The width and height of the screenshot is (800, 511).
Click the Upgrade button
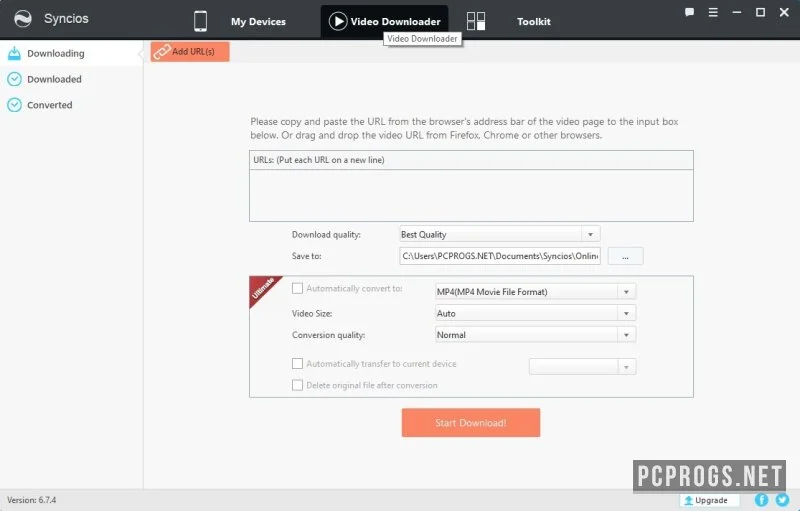coord(710,500)
